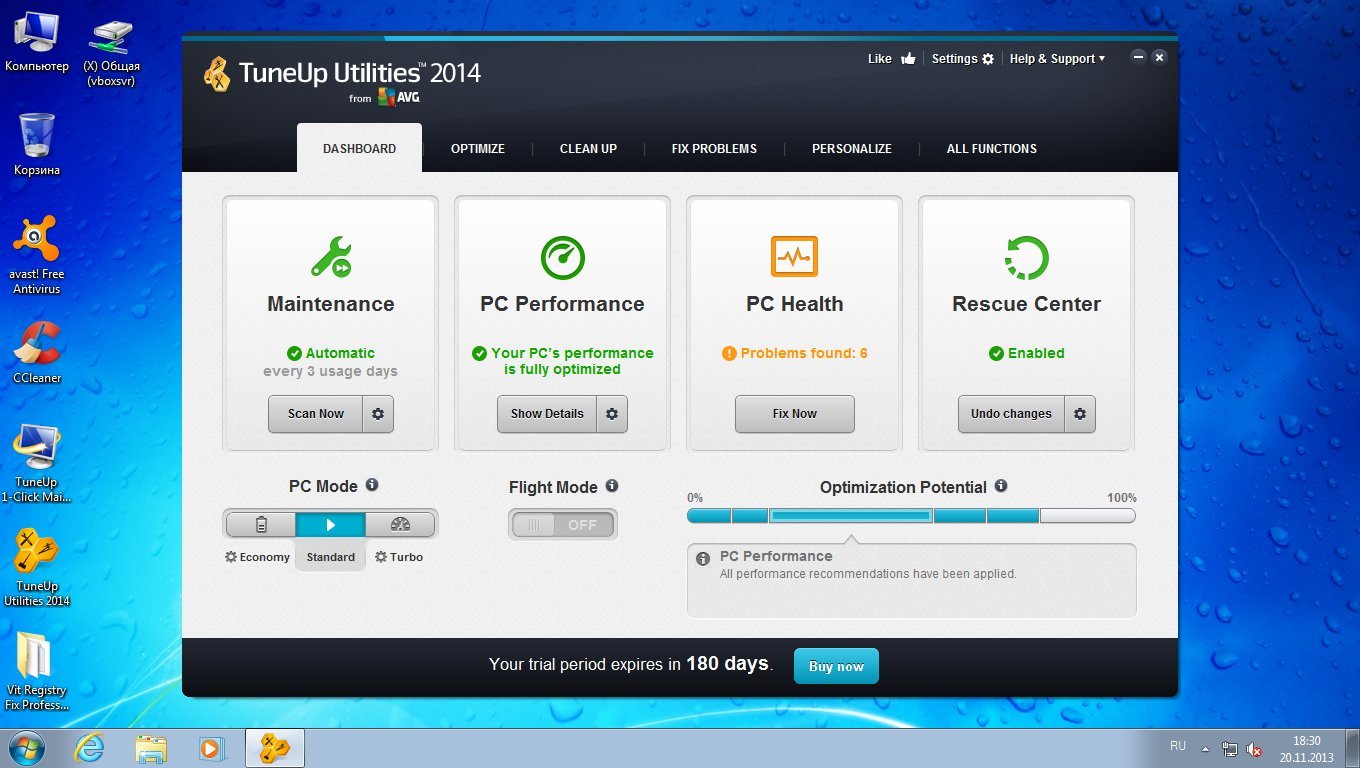Open Vit Registry Fix folder on desktop
This screenshot has width=1360, height=768.
point(37,671)
